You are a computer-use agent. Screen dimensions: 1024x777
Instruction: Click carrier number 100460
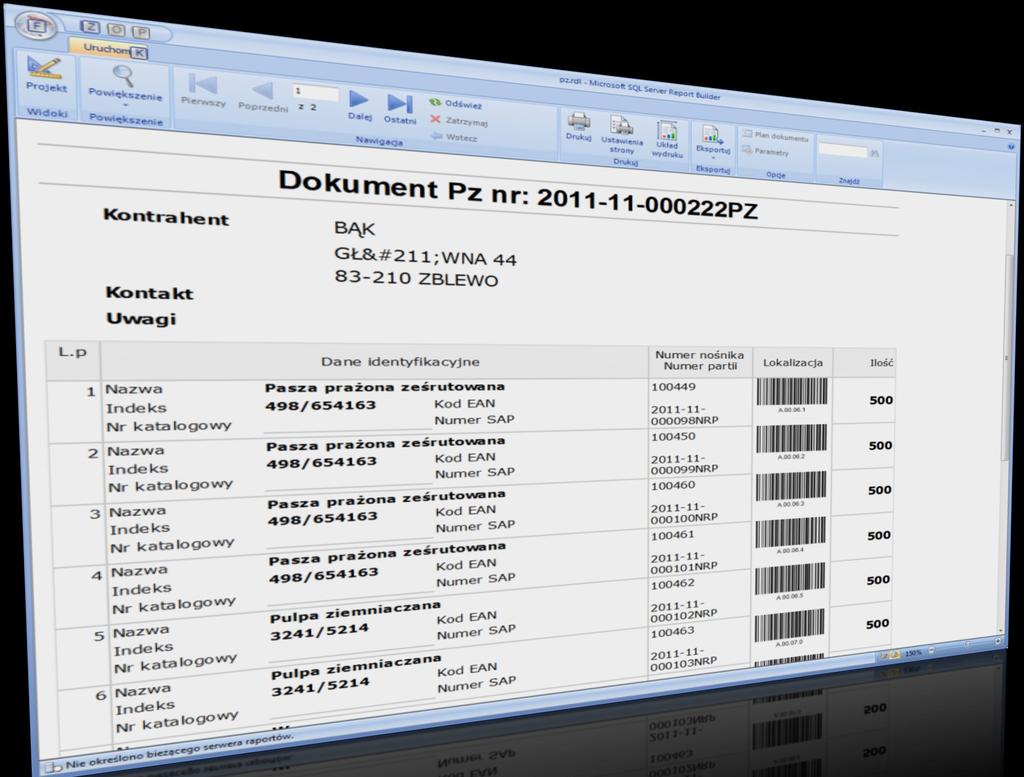(673, 485)
